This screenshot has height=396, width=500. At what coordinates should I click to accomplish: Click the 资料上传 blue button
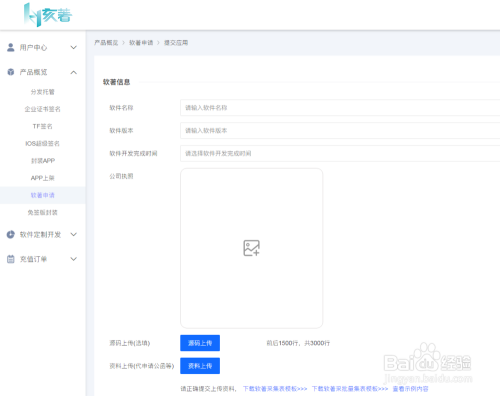tap(200, 366)
